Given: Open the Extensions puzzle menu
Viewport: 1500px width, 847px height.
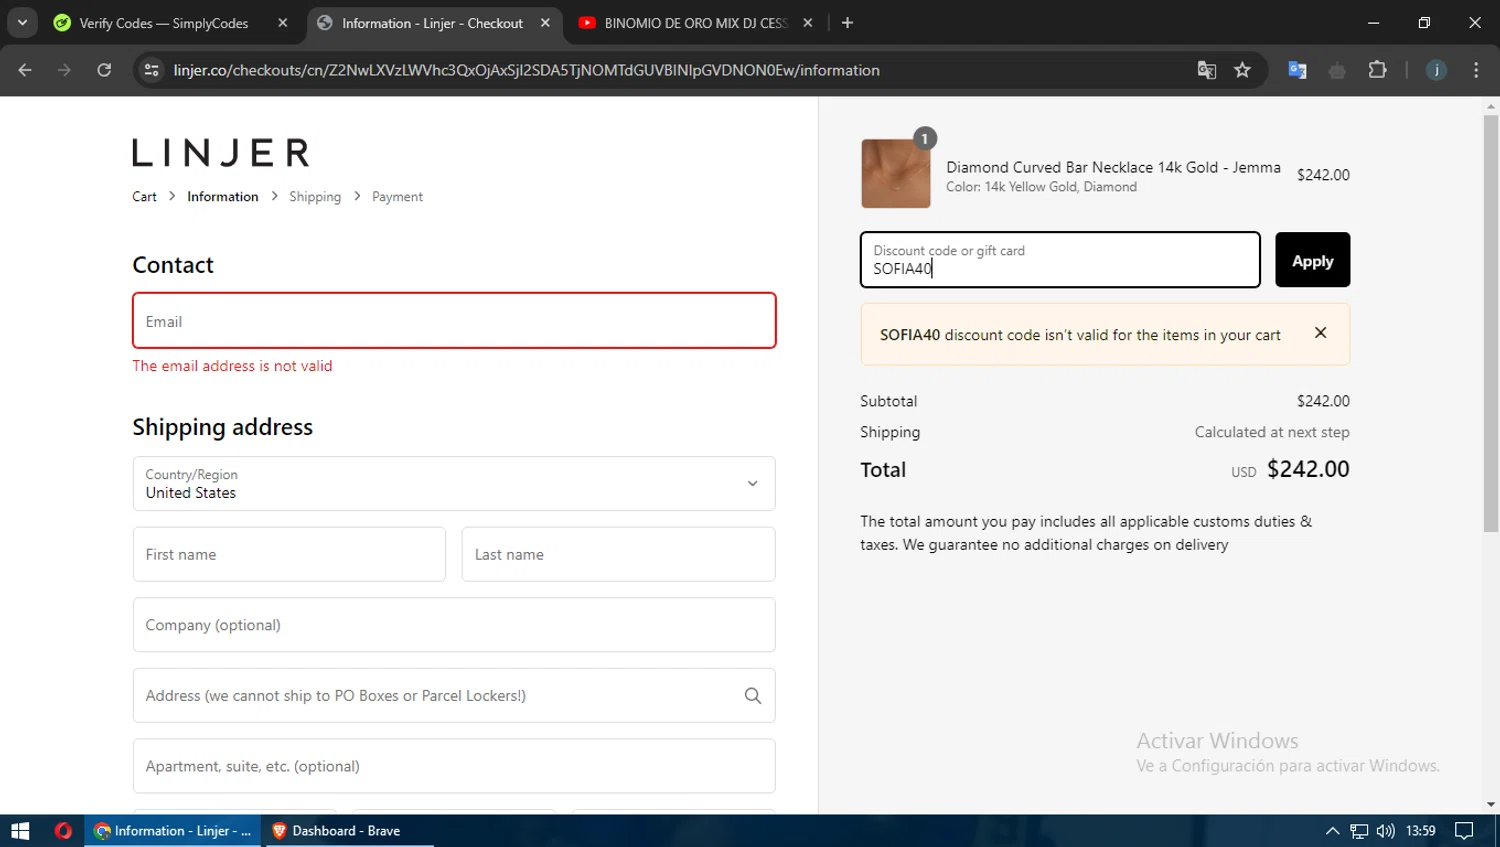Looking at the screenshot, I should point(1377,70).
